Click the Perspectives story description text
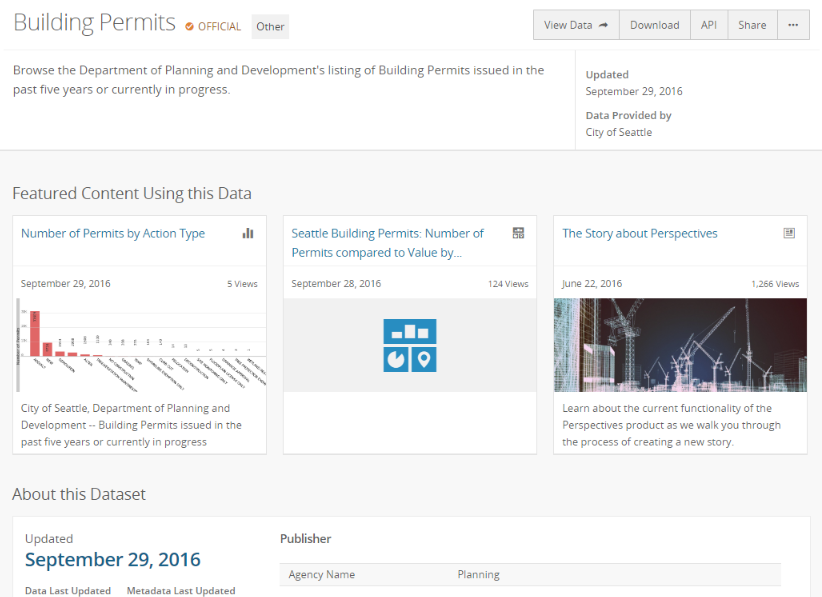The width and height of the screenshot is (822, 597). click(672, 425)
